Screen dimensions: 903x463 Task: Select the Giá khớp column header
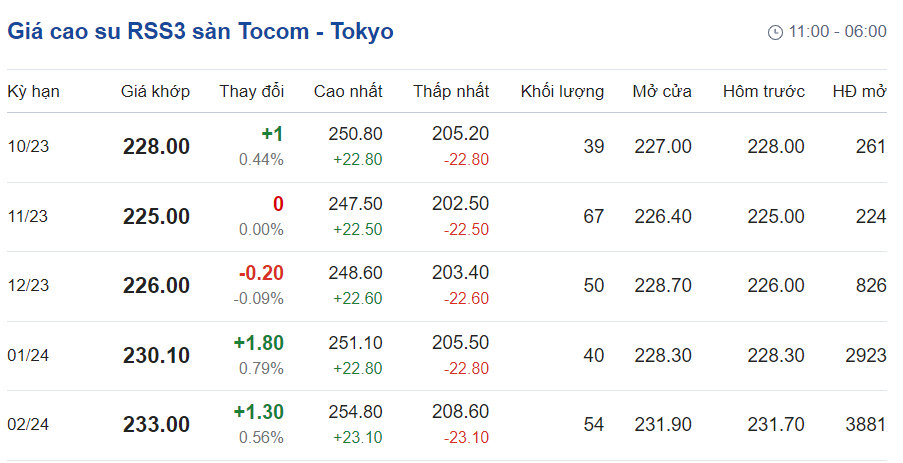155,92
